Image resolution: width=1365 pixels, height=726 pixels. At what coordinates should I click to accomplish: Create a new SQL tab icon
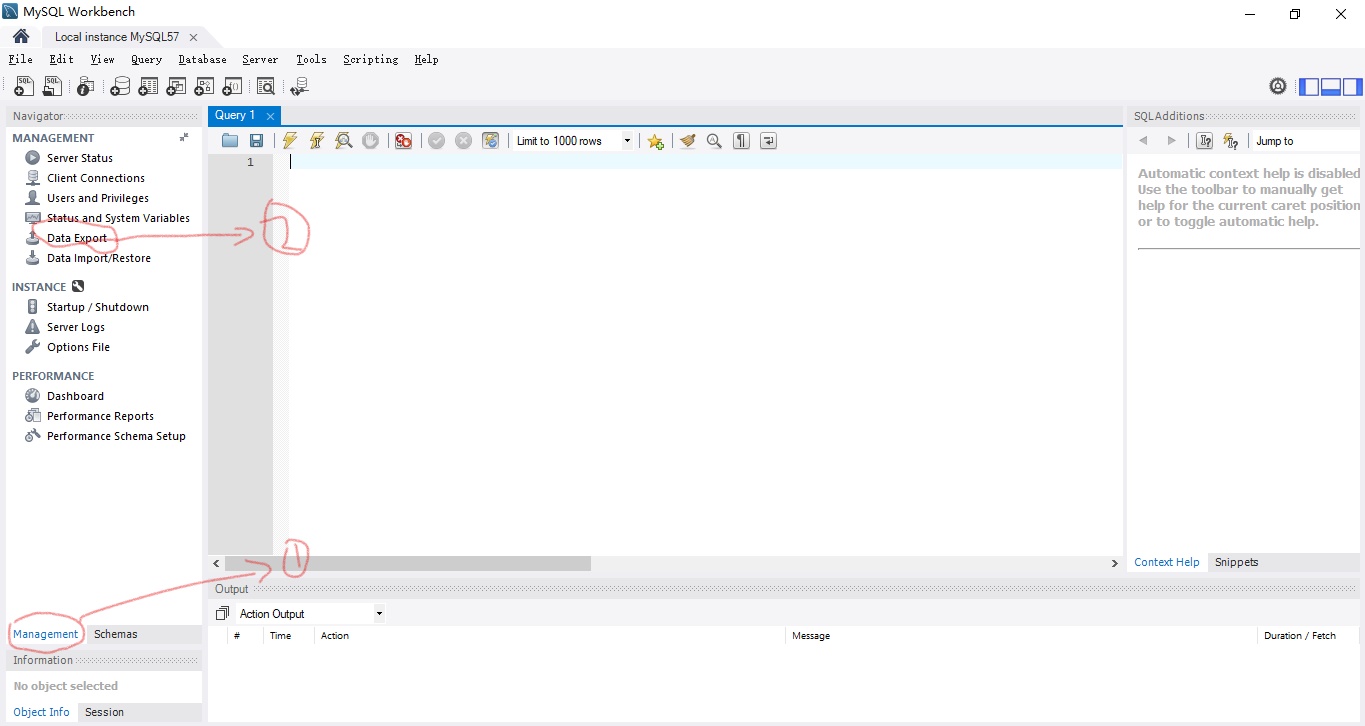[24, 87]
